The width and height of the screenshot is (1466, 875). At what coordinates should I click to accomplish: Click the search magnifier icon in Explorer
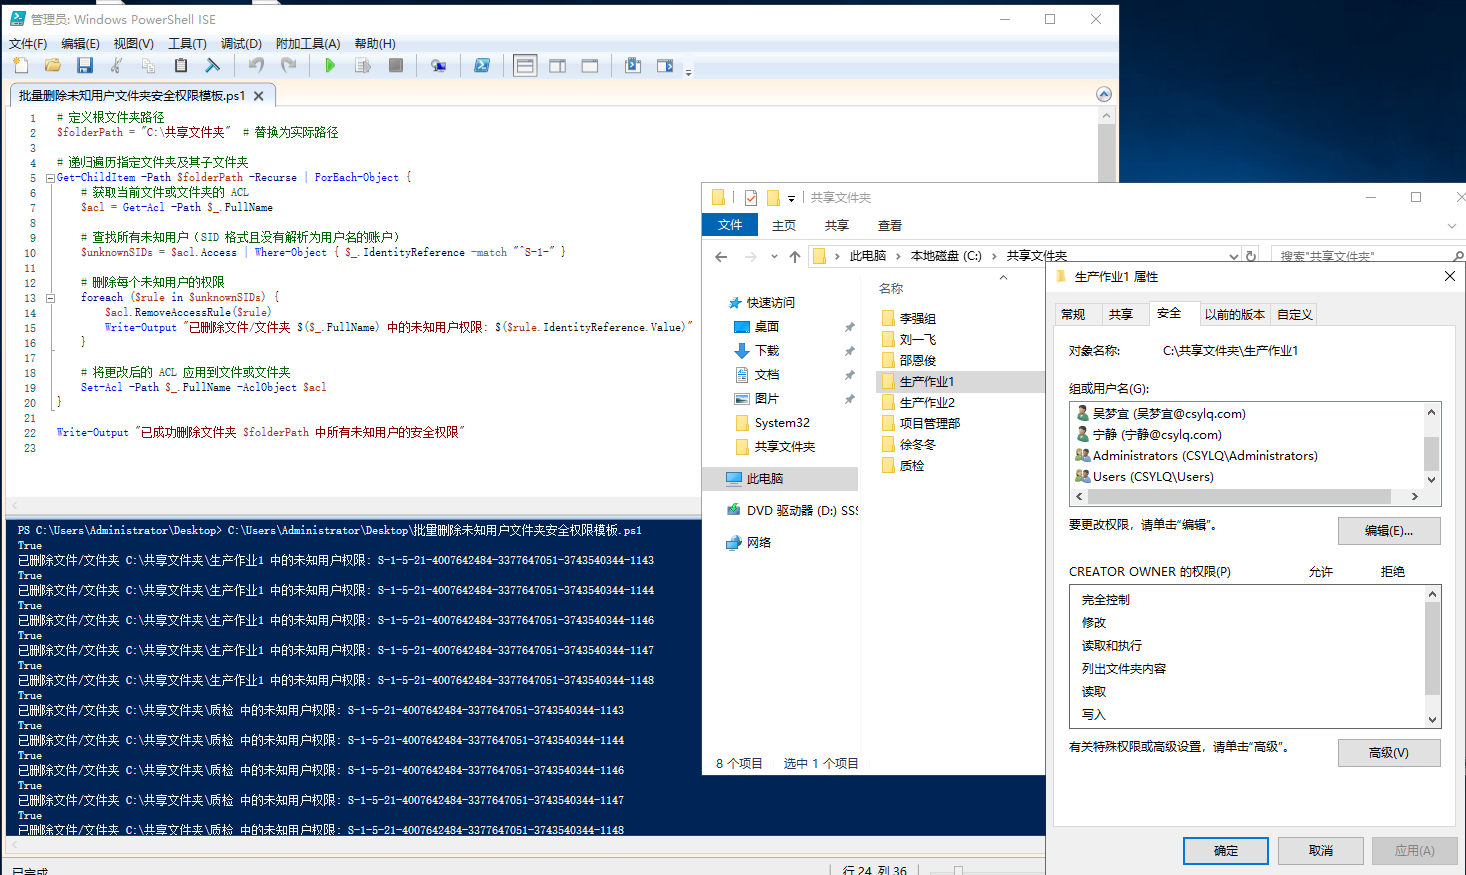pyautogui.click(x=1458, y=256)
